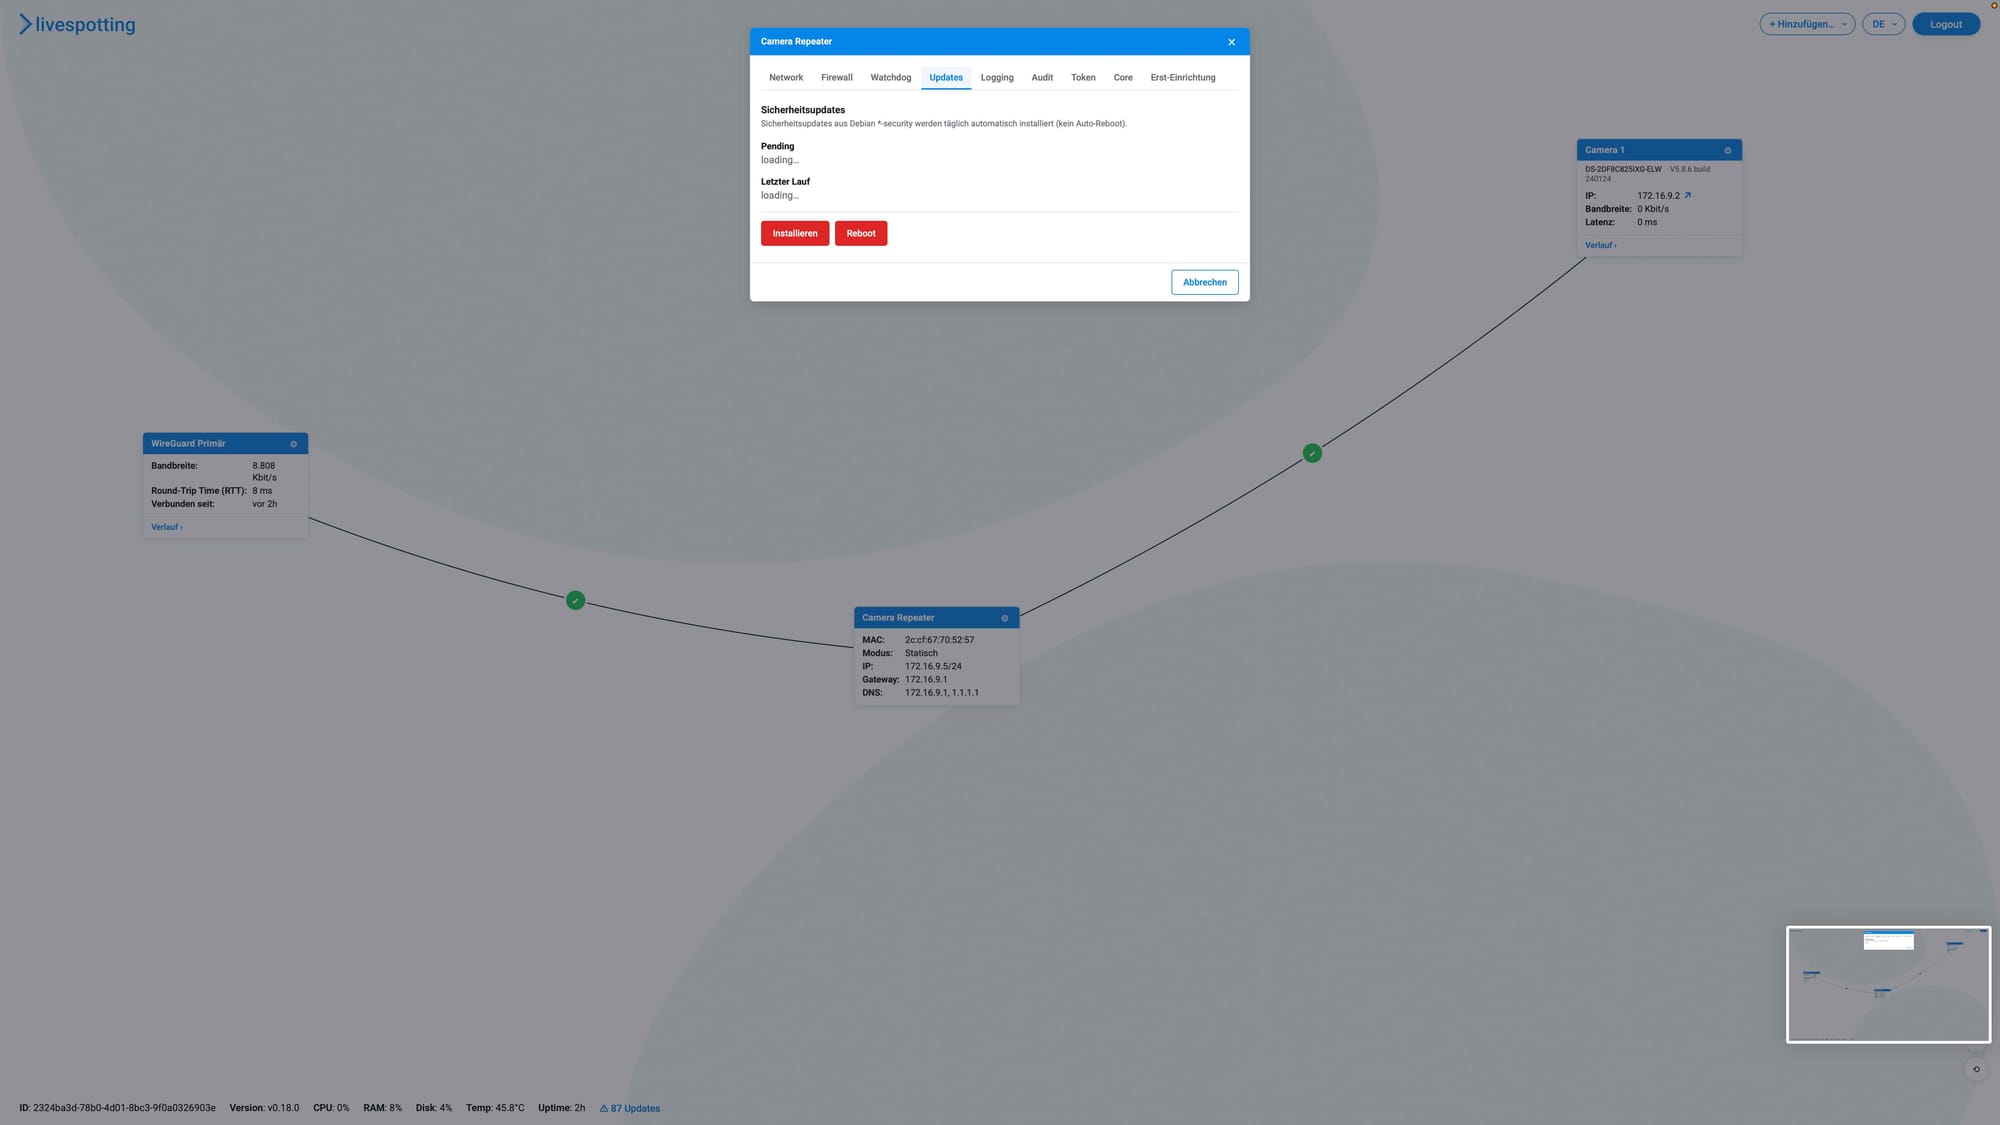Image resolution: width=2000 pixels, height=1125 pixels.
Task: Open the livespotting logo home link
Action: 77,24
